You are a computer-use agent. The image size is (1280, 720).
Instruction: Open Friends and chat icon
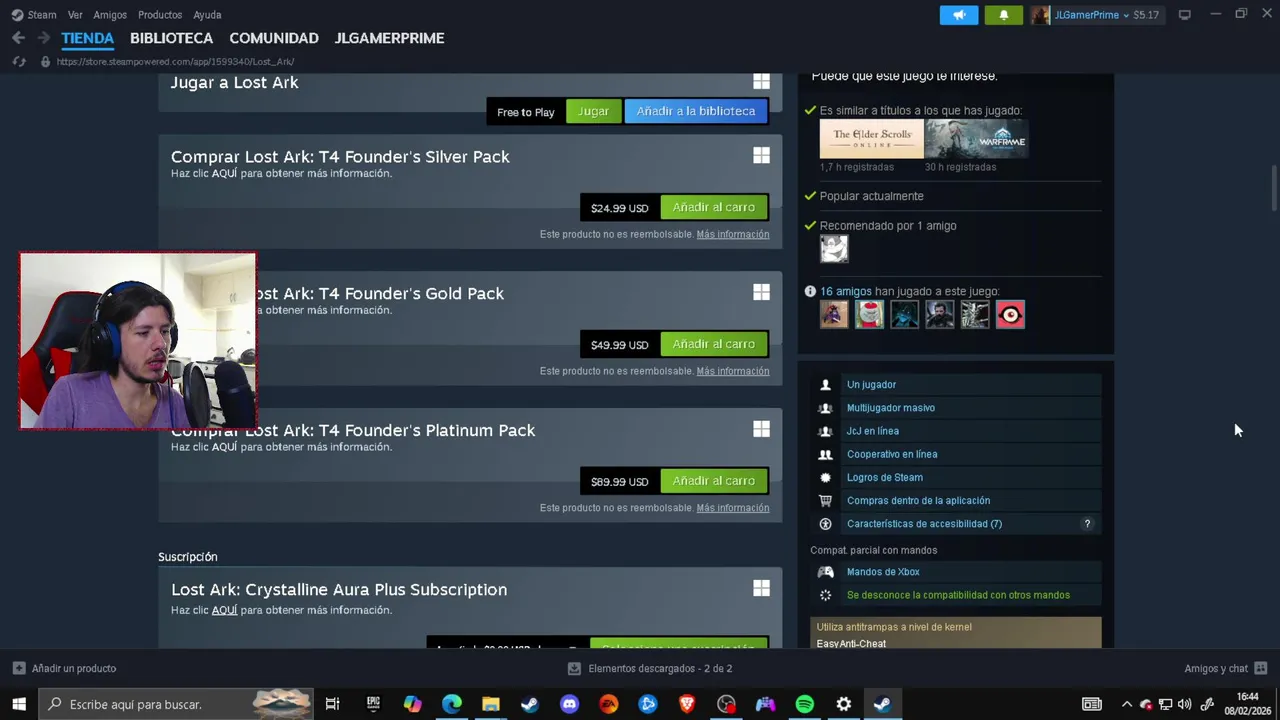click(x=1260, y=668)
